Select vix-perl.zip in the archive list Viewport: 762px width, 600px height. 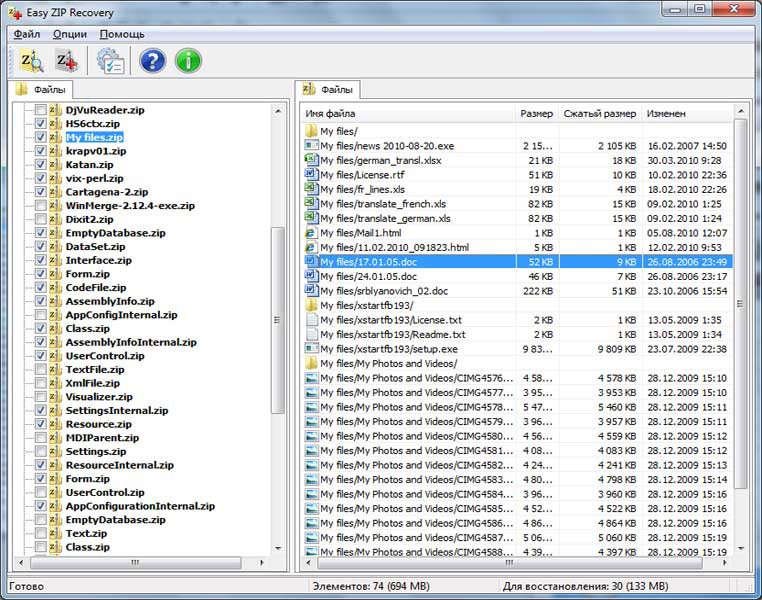tap(95, 178)
